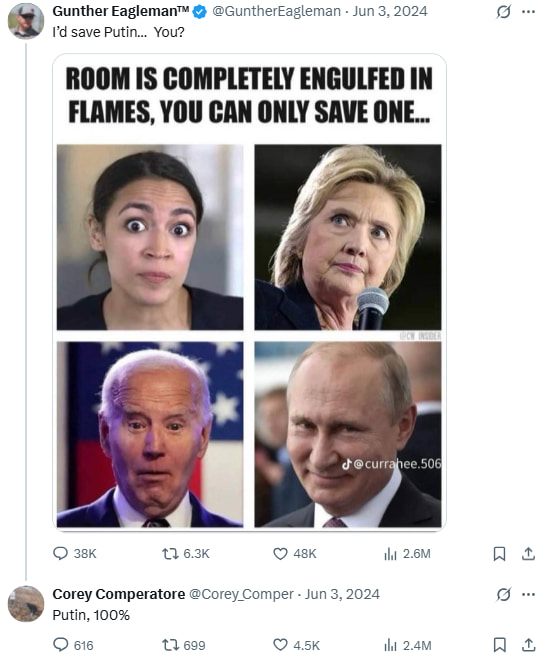The width and height of the screenshot is (547, 660).
Task: Reply to Corey Comperatore's comment
Action: click(x=73, y=645)
